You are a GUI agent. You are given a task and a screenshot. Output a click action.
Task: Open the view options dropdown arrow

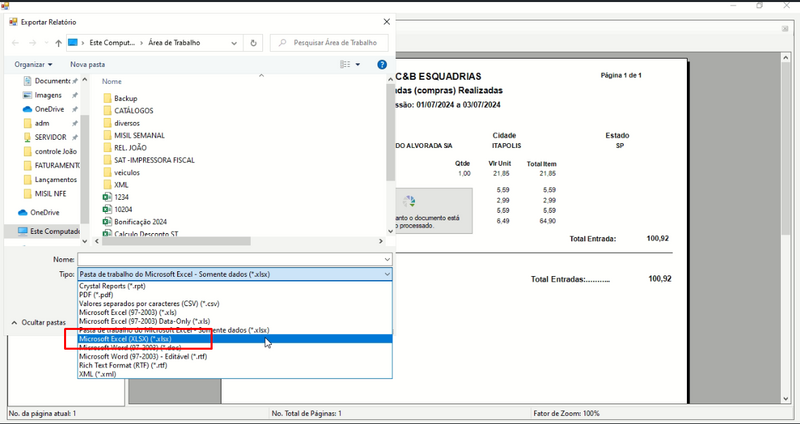pyautogui.click(x=358, y=64)
